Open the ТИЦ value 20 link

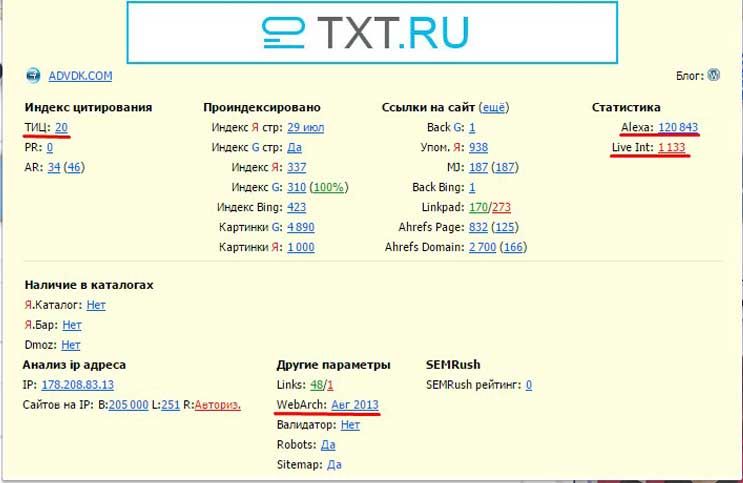pyautogui.click(x=61, y=128)
